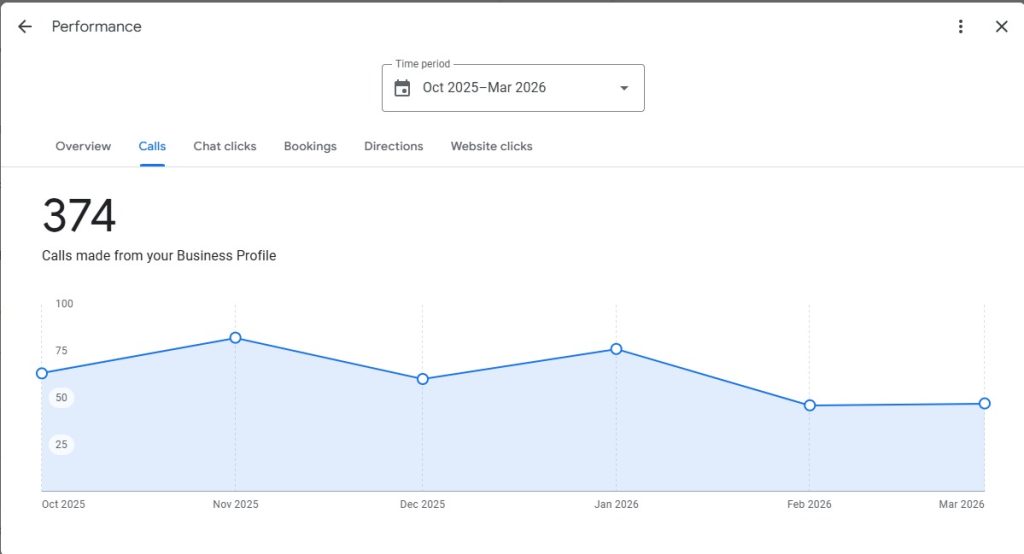Select the Mar 2026 data point
This screenshot has width=1024, height=554.
point(984,404)
